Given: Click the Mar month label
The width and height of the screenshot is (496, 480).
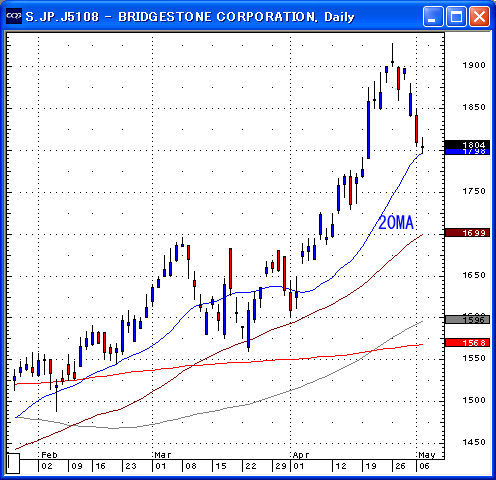Looking at the screenshot, I should (163, 455).
